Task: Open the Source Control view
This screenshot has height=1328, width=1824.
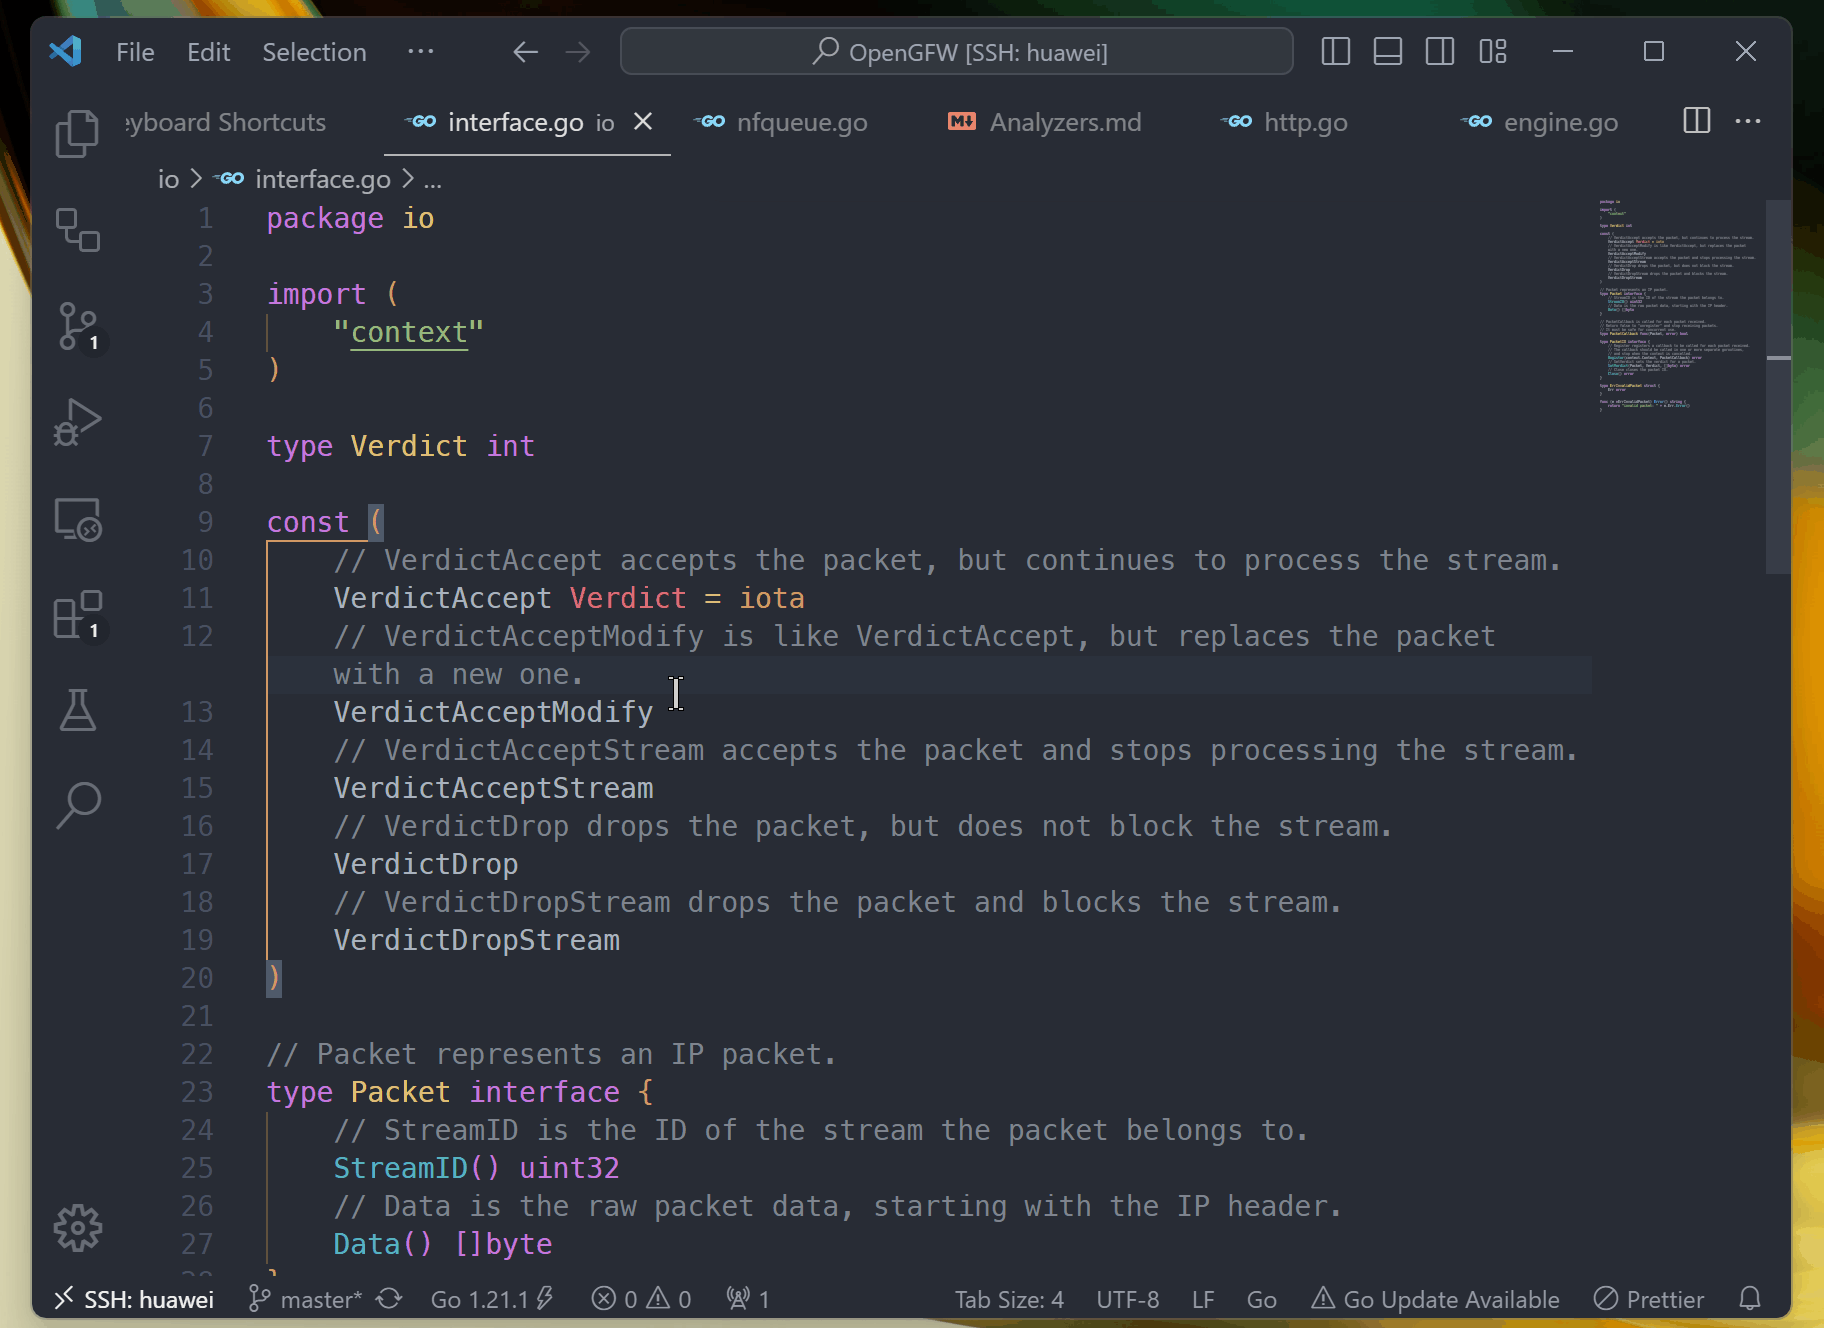Action: pos(77,326)
